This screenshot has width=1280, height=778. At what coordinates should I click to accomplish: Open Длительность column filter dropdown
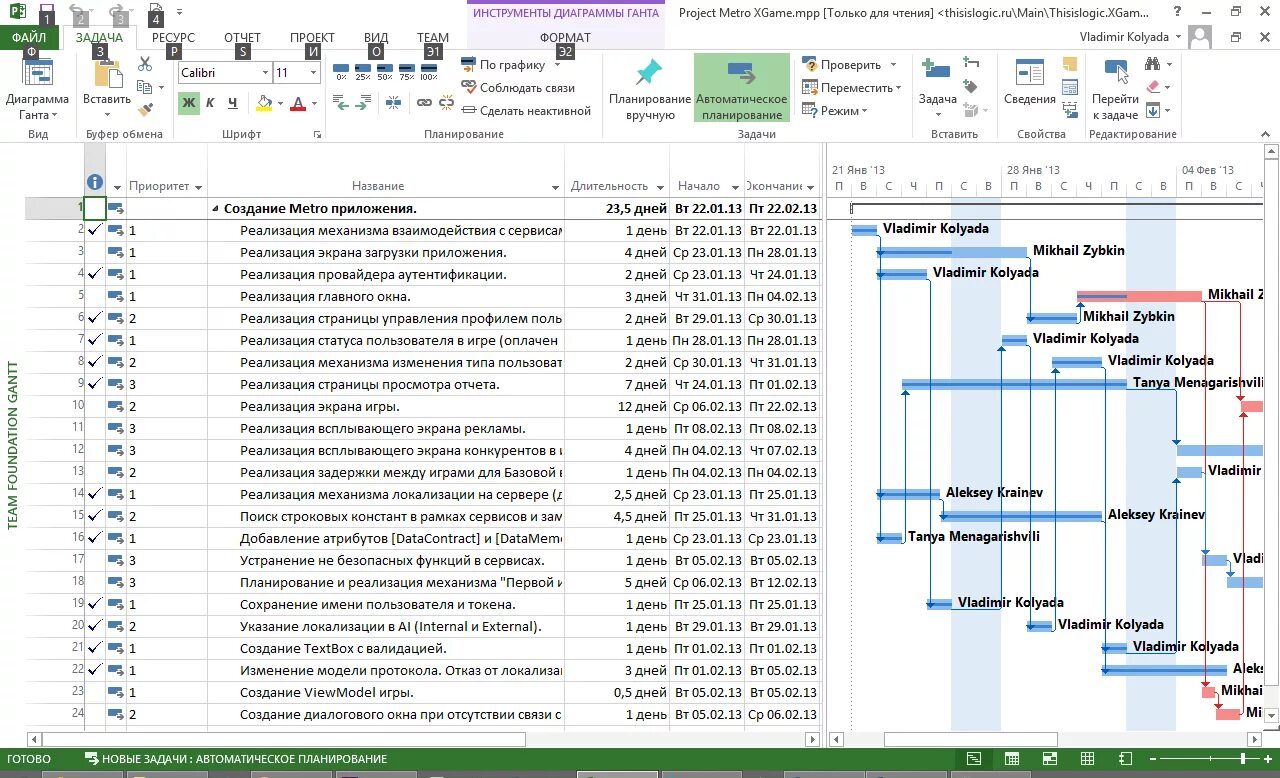click(x=659, y=186)
